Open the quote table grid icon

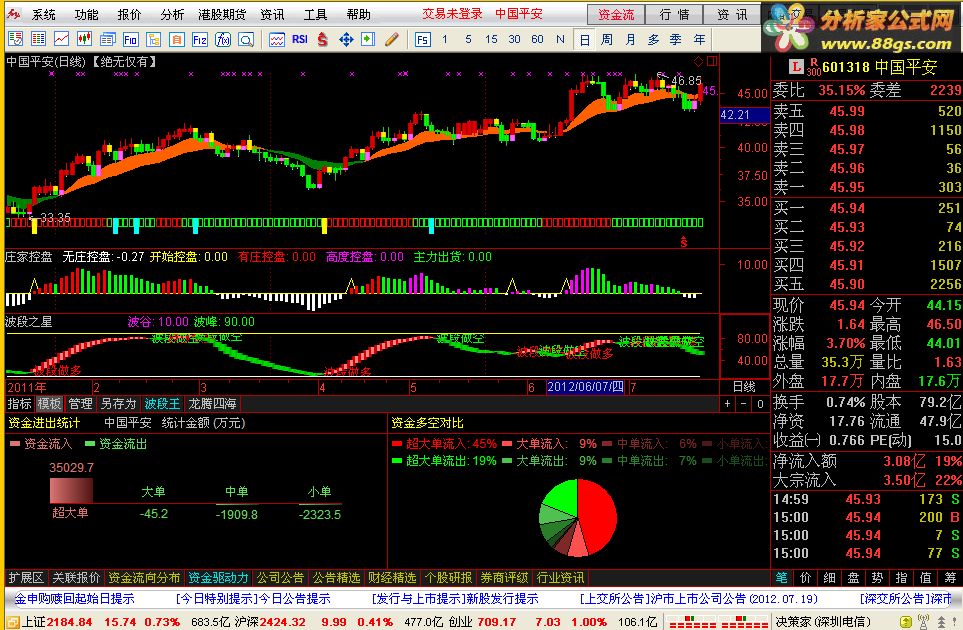click(38, 39)
